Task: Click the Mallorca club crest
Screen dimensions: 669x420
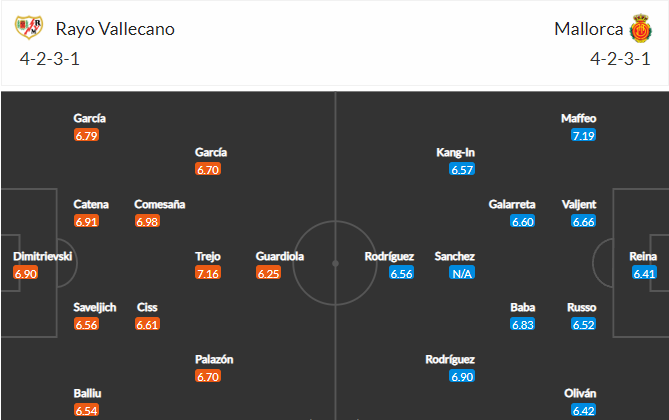Action: pos(640,29)
